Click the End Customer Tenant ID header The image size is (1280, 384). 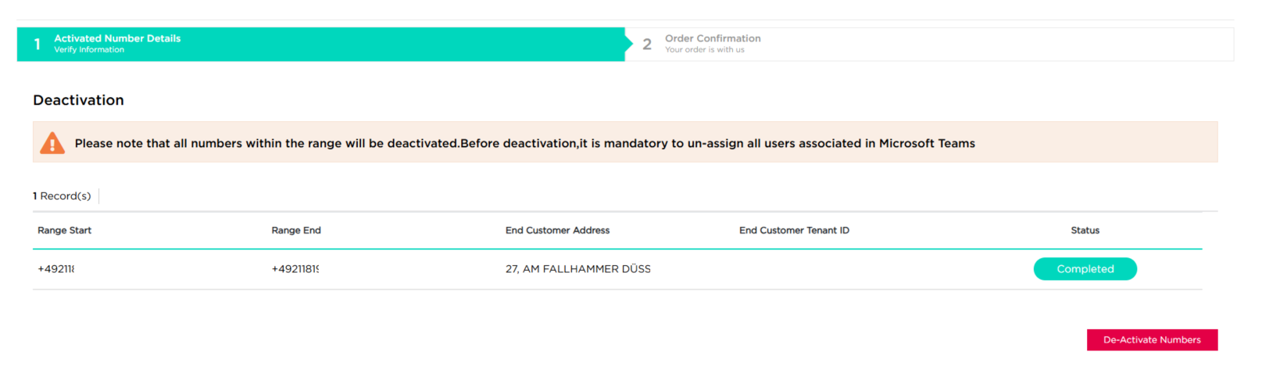[x=794, y=230]
